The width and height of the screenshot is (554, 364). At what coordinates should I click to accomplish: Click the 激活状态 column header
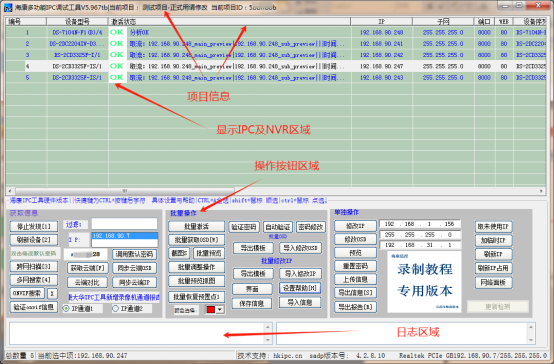pos(230,22)
